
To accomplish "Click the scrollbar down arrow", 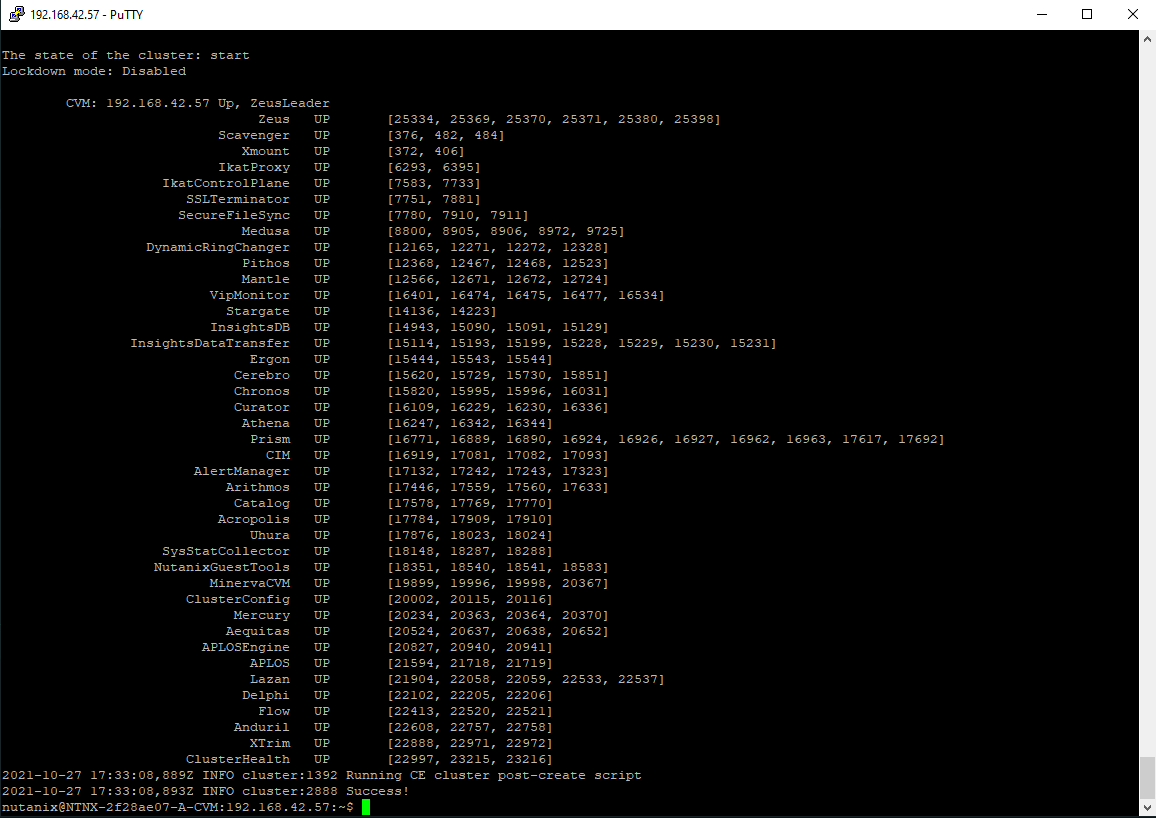I will coord(1147,809).
